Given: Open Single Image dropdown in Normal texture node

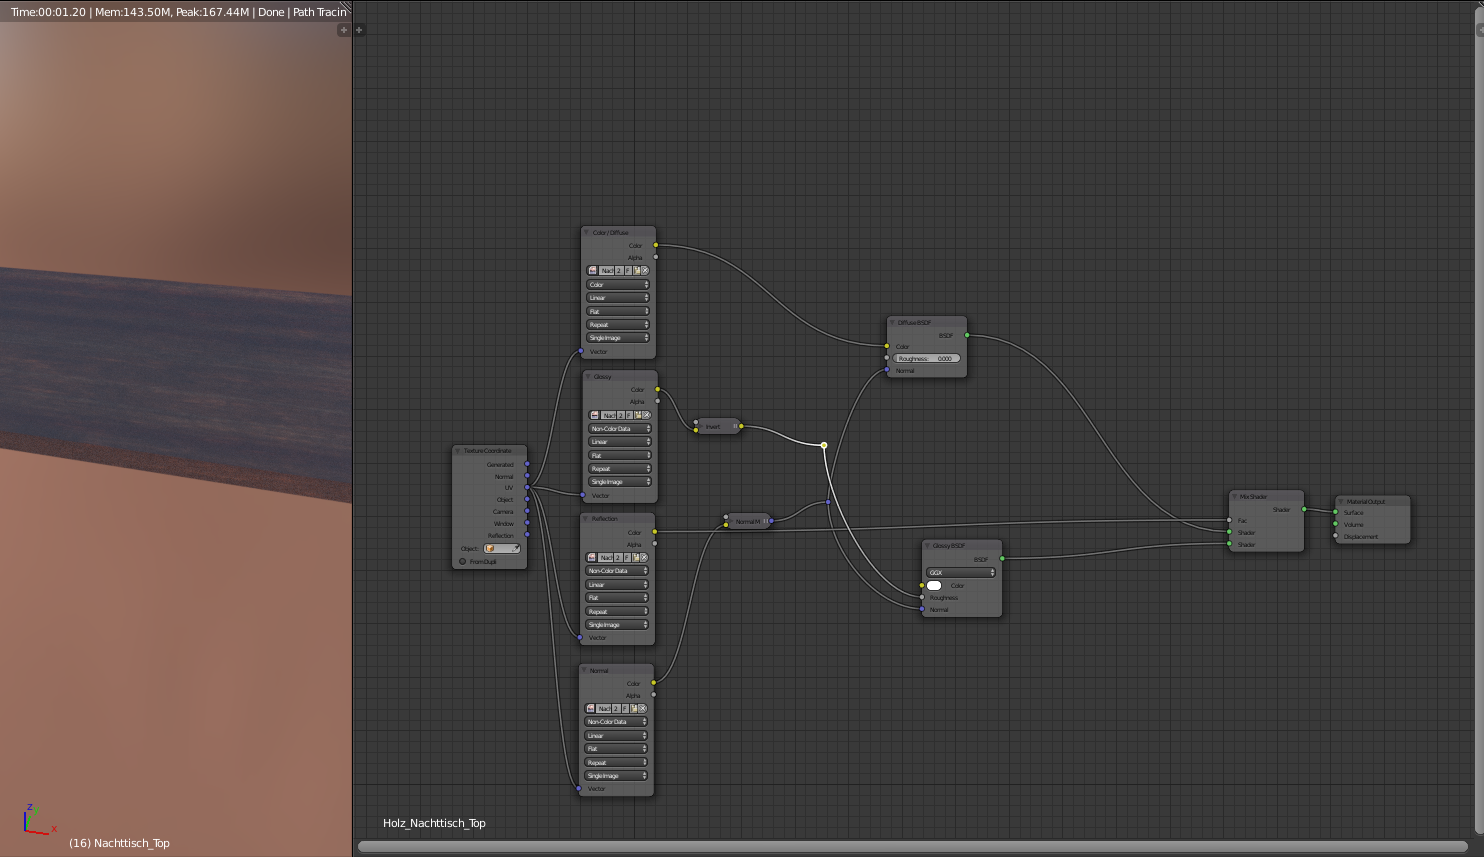Looking at the screenshot, I should pos(616,776).
